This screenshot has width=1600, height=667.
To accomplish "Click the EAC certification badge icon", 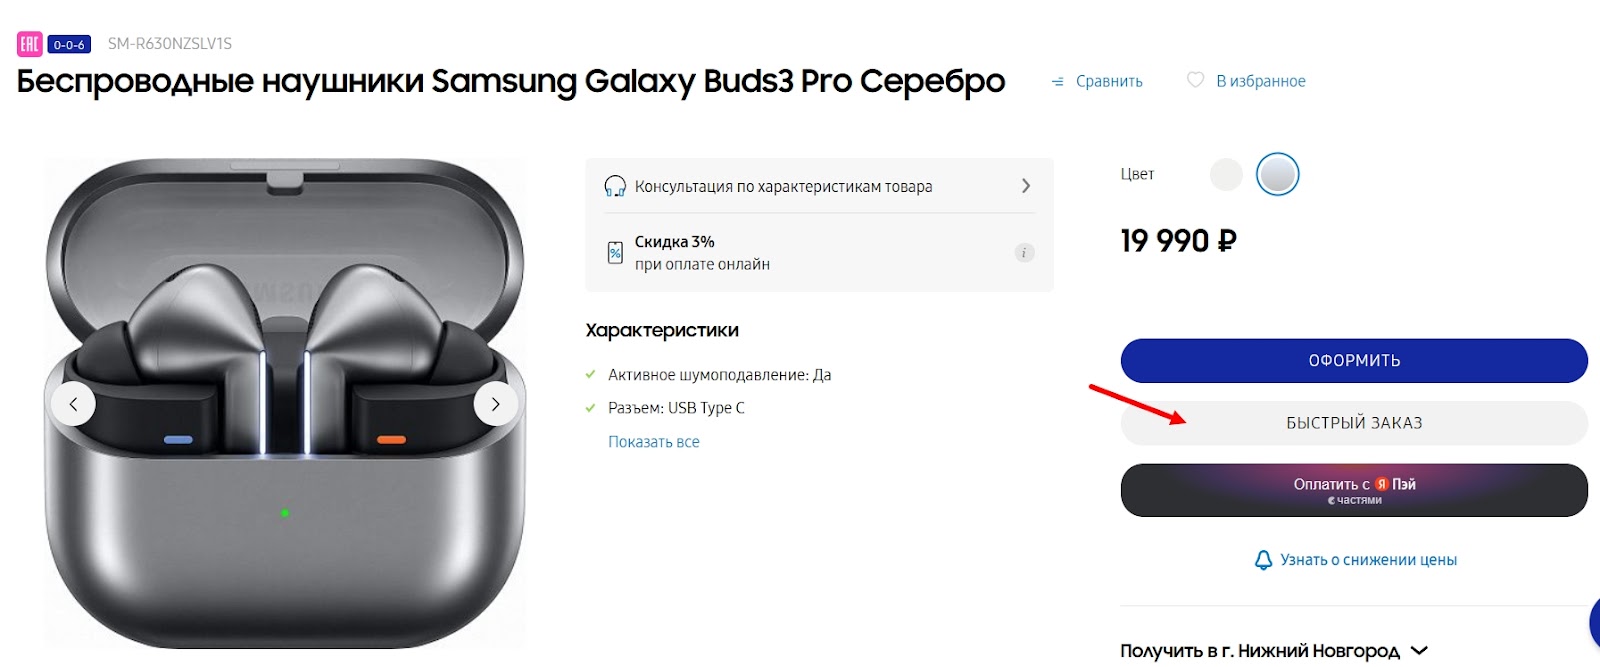I will tap(29, 44).
